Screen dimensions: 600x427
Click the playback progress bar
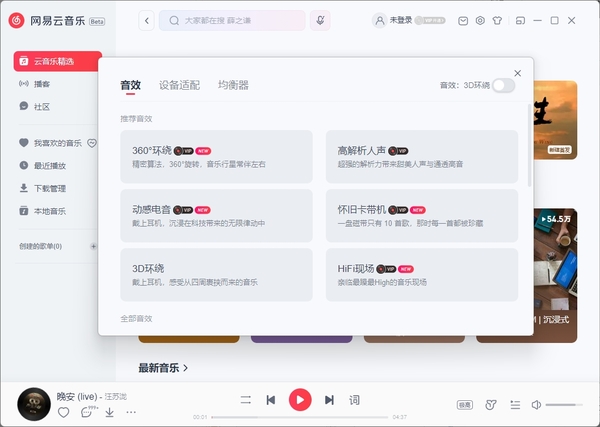coord(300,417)
